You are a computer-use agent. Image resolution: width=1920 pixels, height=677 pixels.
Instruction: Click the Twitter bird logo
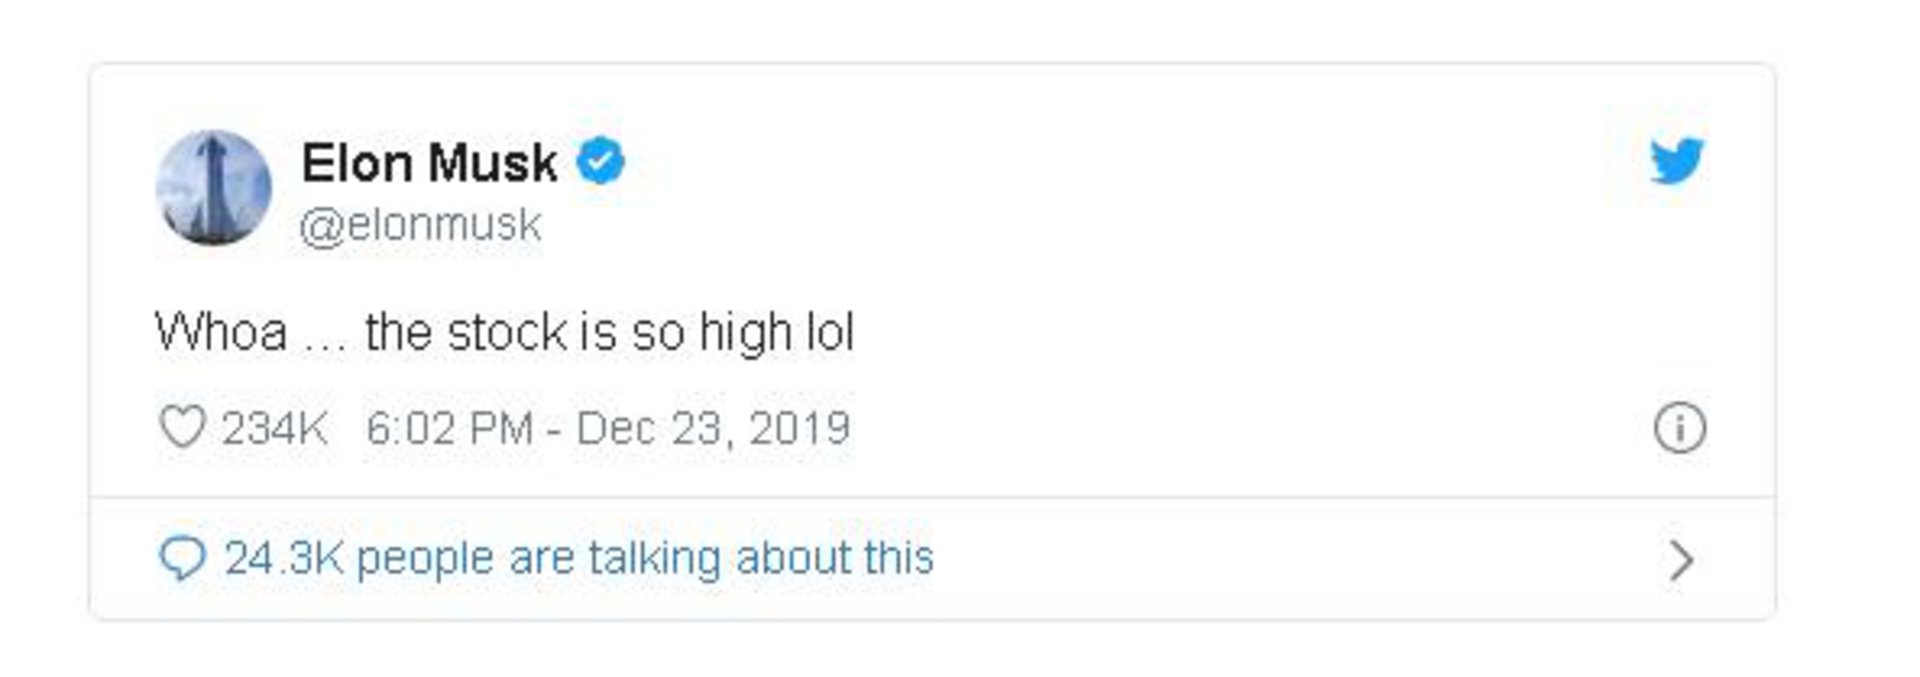pyautogui.click(x=1677, y=161)
